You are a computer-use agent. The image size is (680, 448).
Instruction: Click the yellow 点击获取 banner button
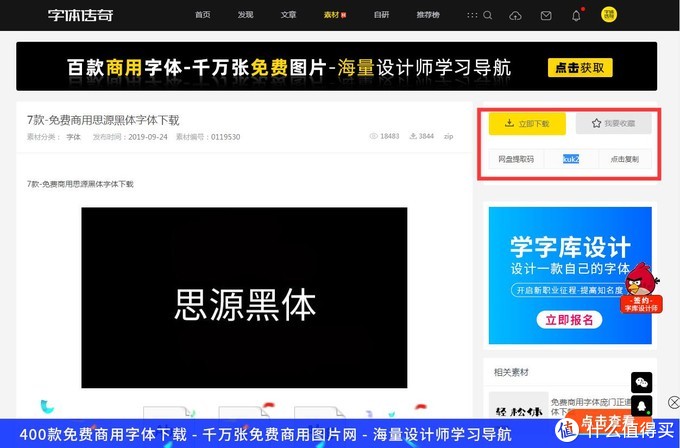point(580,67)
